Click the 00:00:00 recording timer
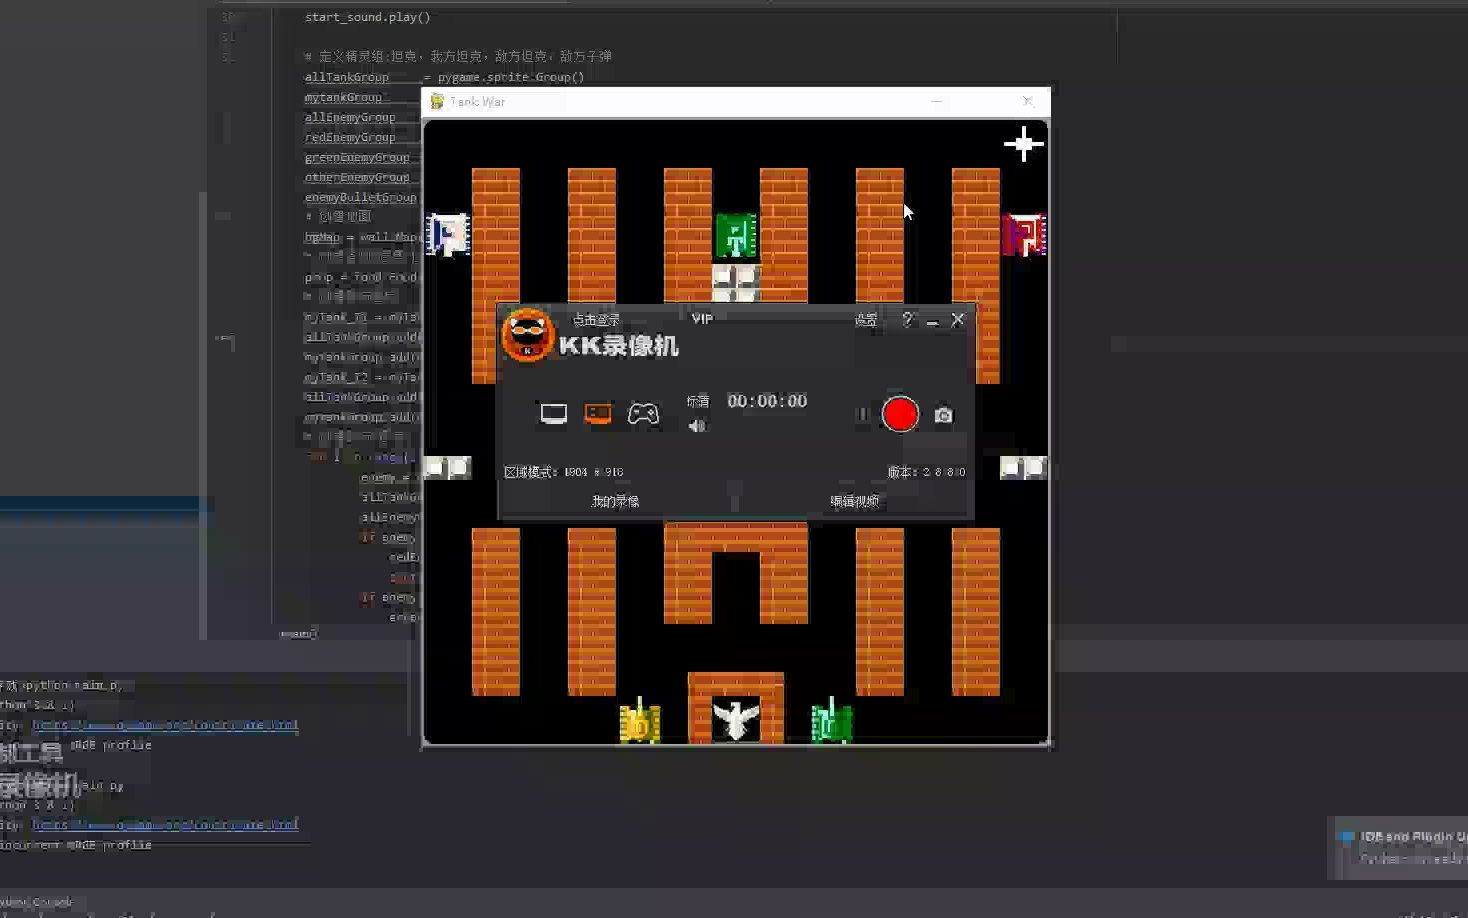The width and height of the screenshot is (1468, 918). click(767, 401)
